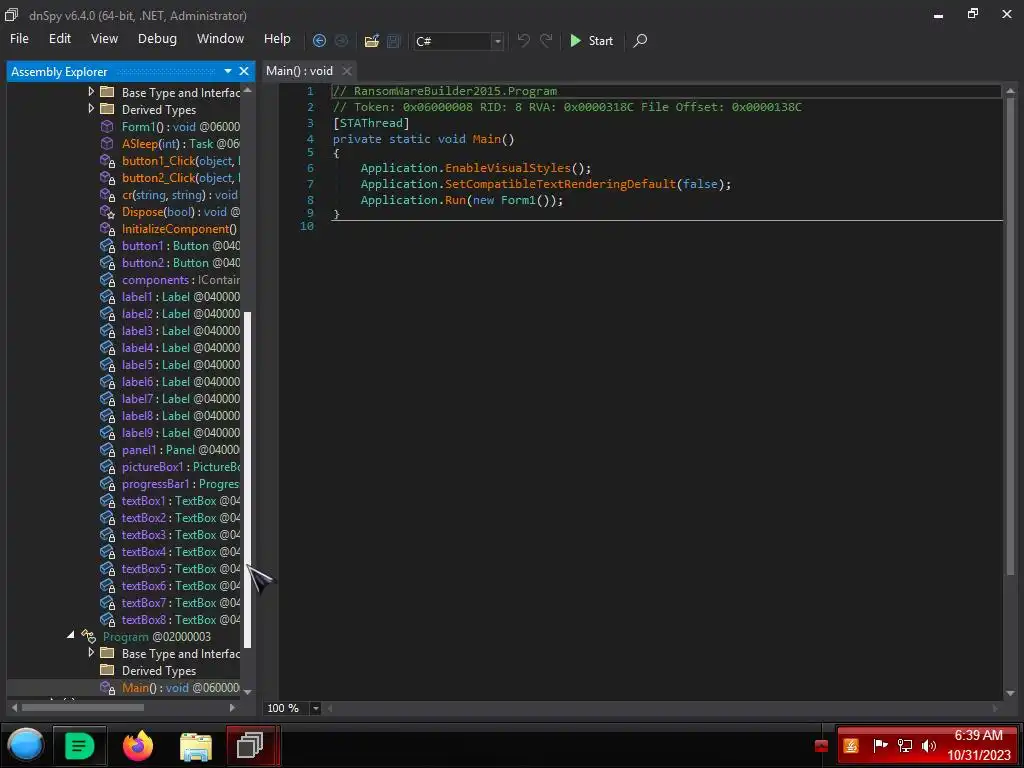This screenshot has height=768, width=1024.
Task: Open the Window menu
Action: [220, 39]
